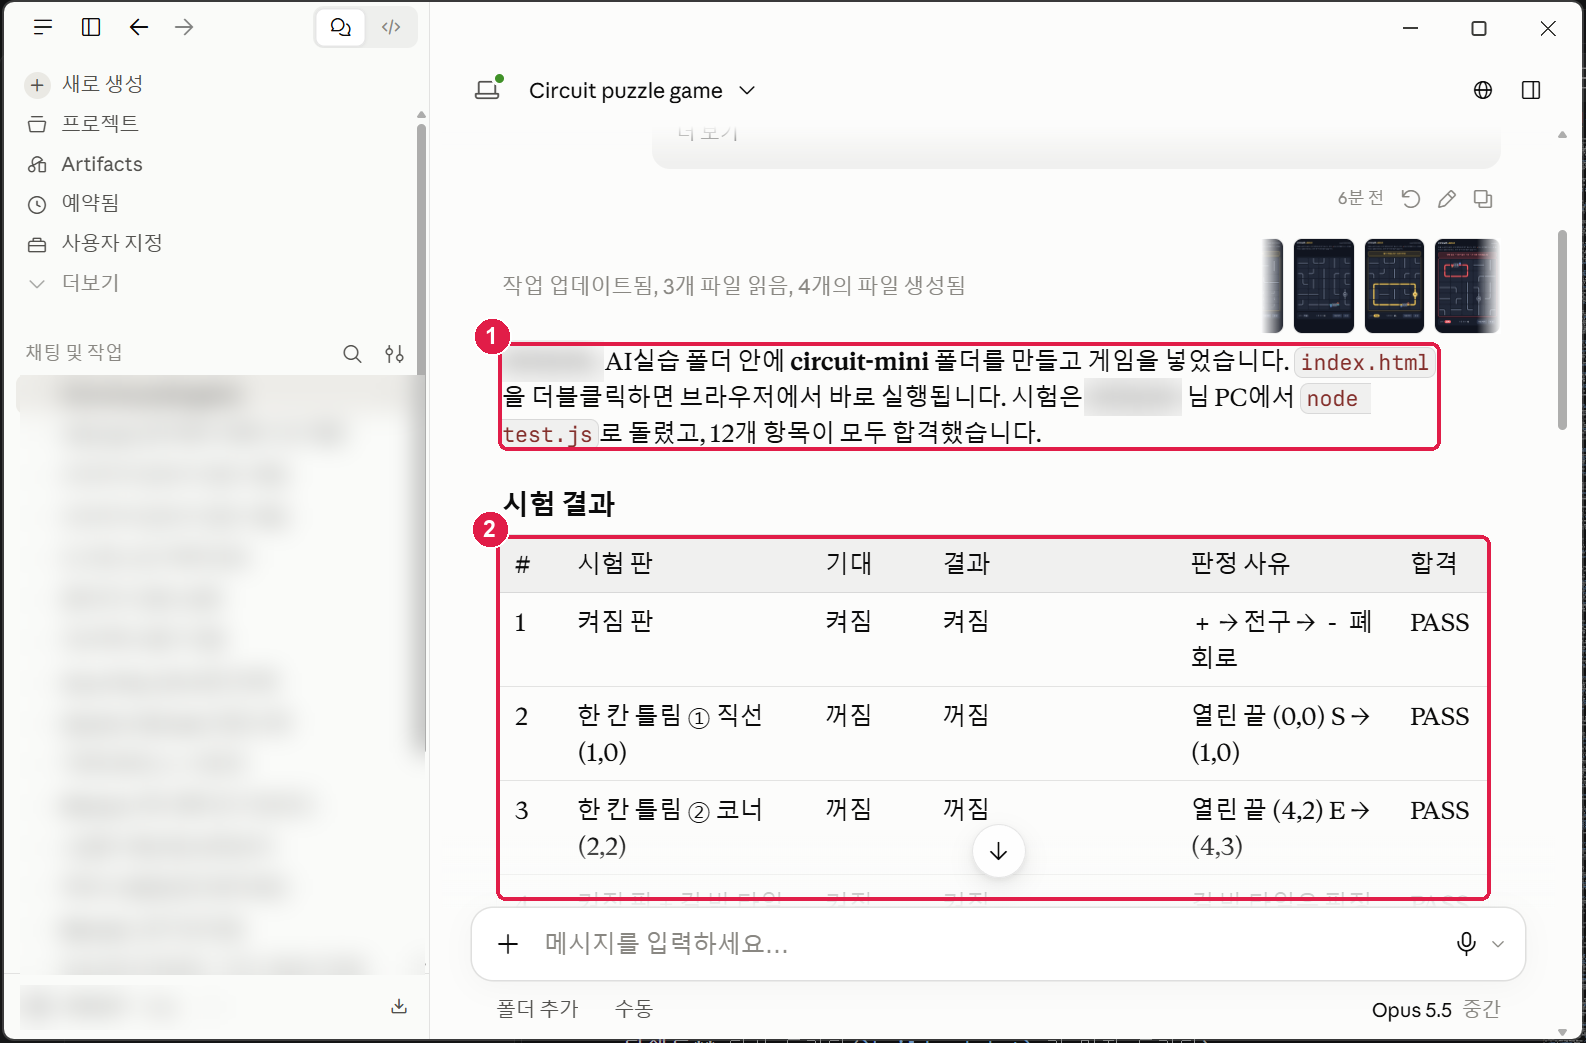Copy the message with copy icon
Screen dimensions: 1586x1043
click(1483, 199)
